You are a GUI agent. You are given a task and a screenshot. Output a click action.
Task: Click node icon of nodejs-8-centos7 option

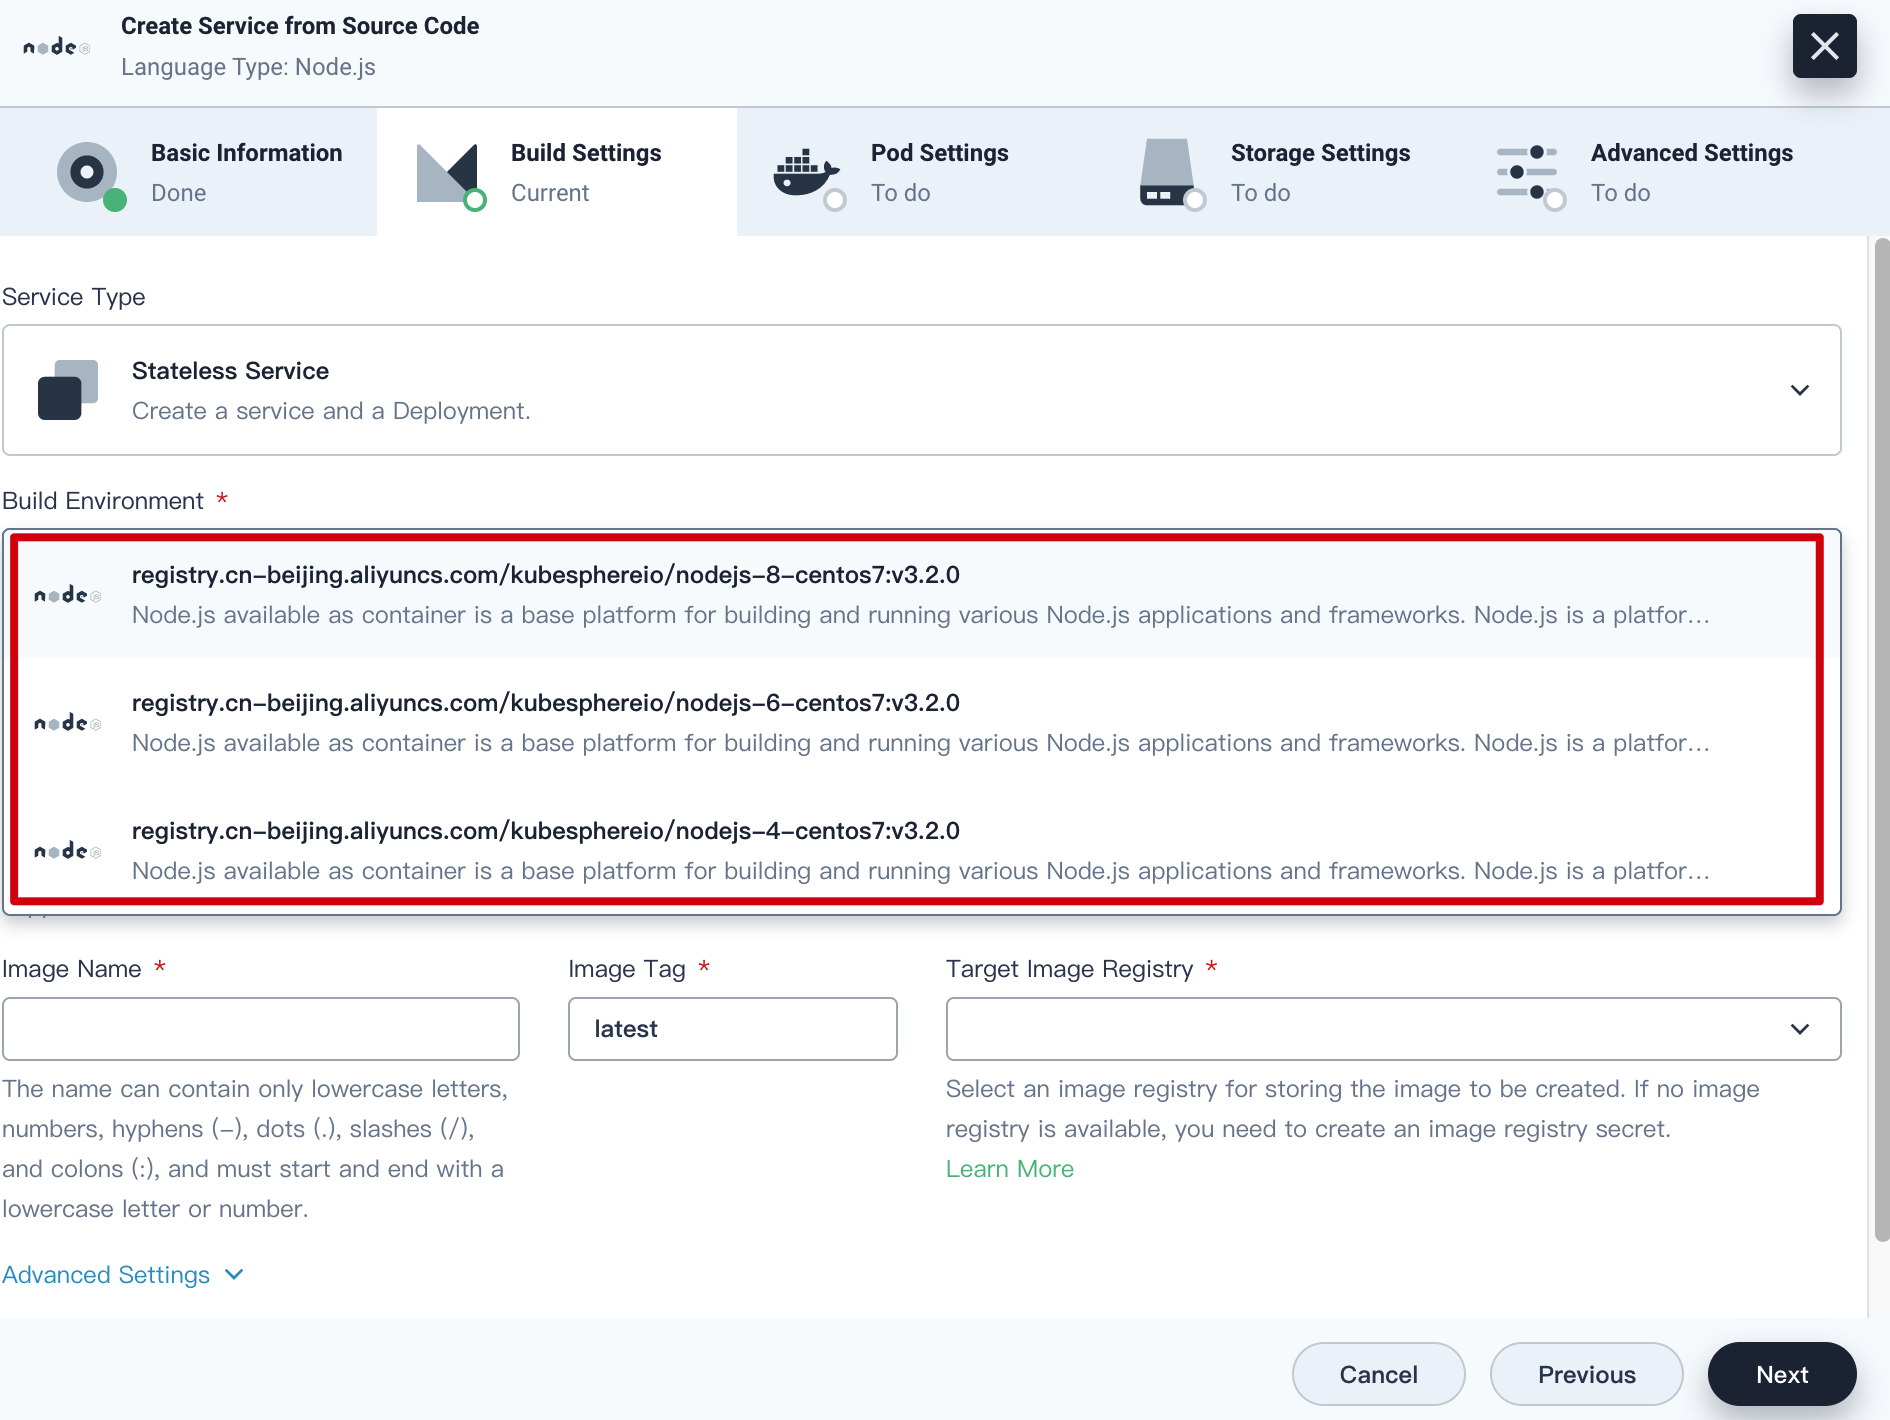click(x=68, y=595)
